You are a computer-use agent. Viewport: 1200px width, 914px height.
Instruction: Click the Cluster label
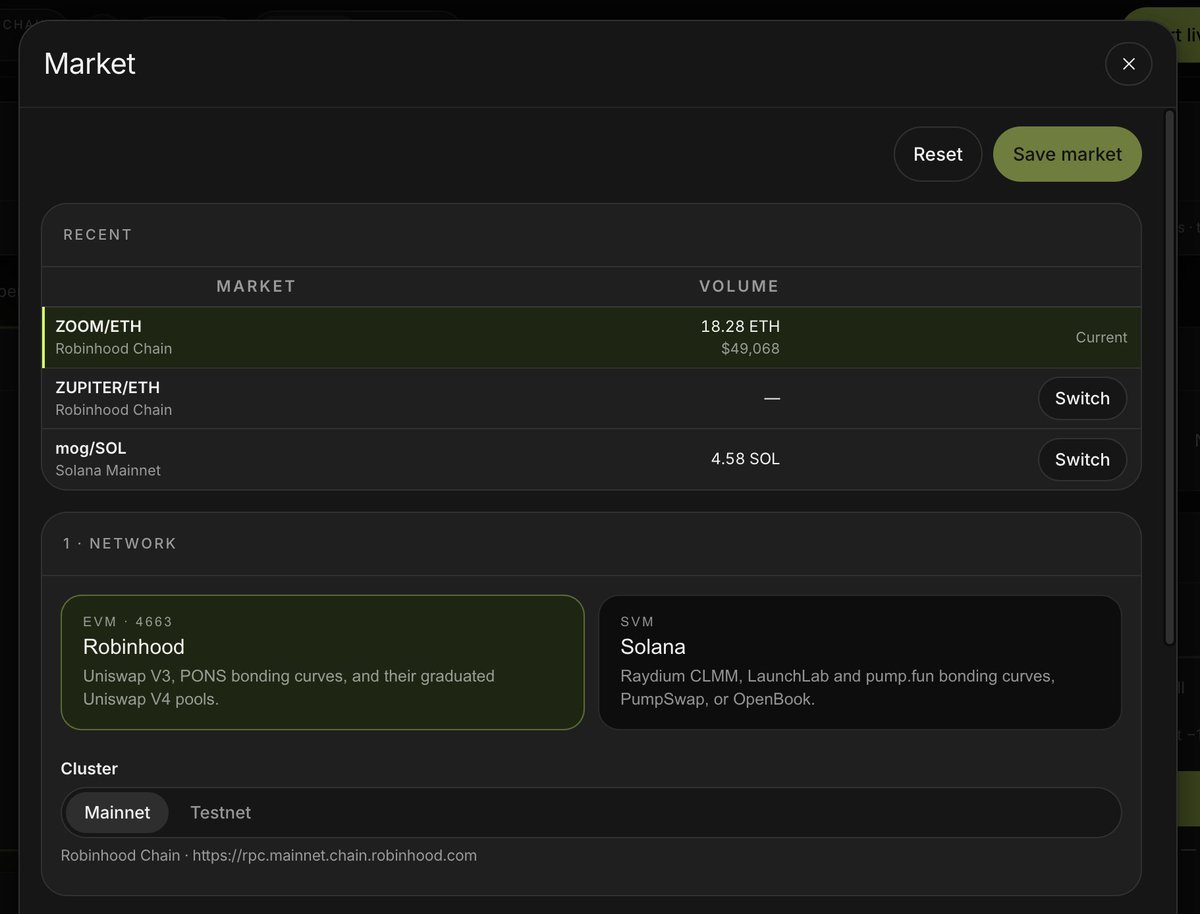click(89, 769)
